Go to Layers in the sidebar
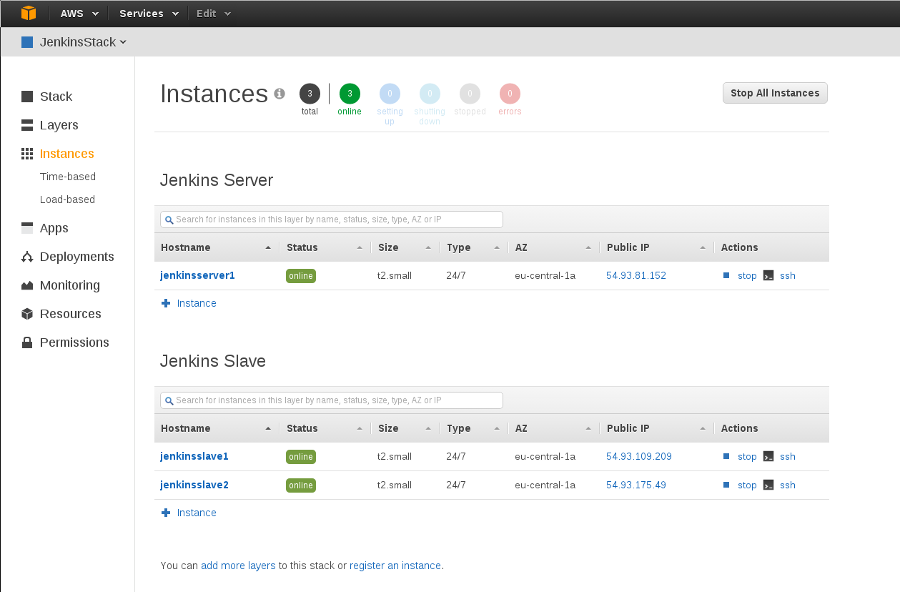 coord(59,125)
